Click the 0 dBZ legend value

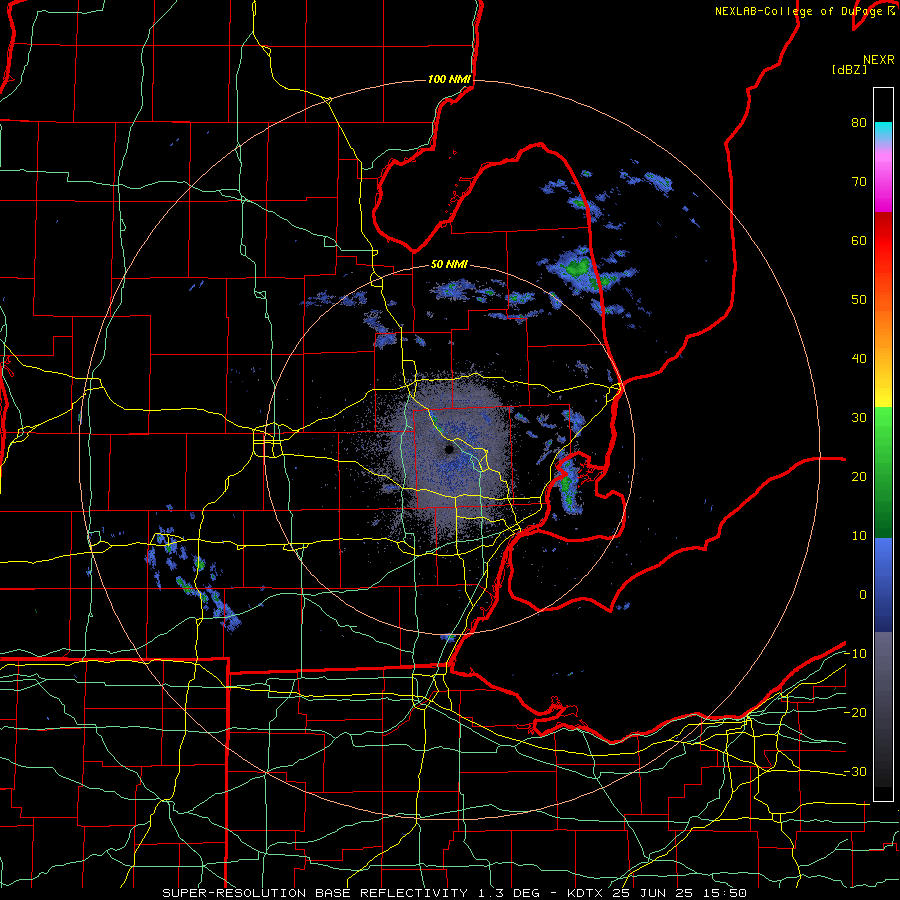(x=863, y=595)
